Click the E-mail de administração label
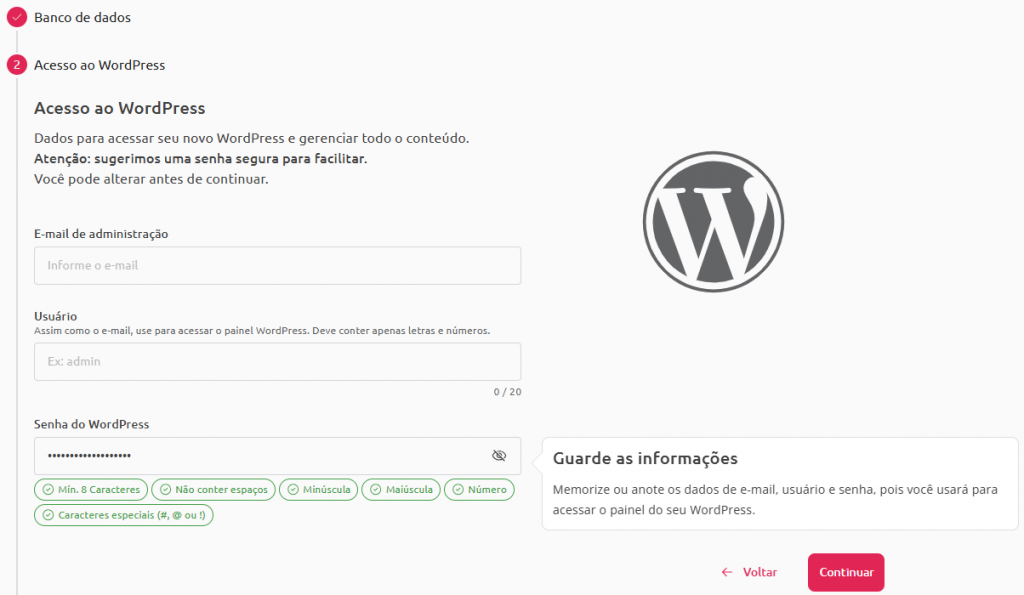This screenshot has width=1024, height=595. tap(101, 234)
